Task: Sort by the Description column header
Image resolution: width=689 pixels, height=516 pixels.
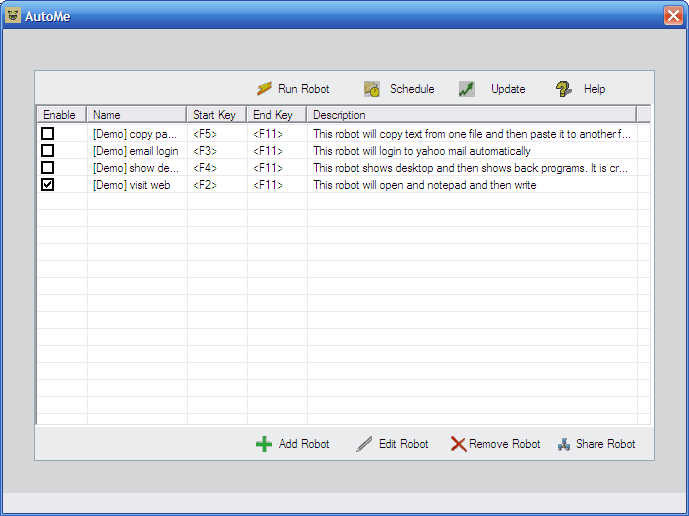Action: [x=471, y=114]
